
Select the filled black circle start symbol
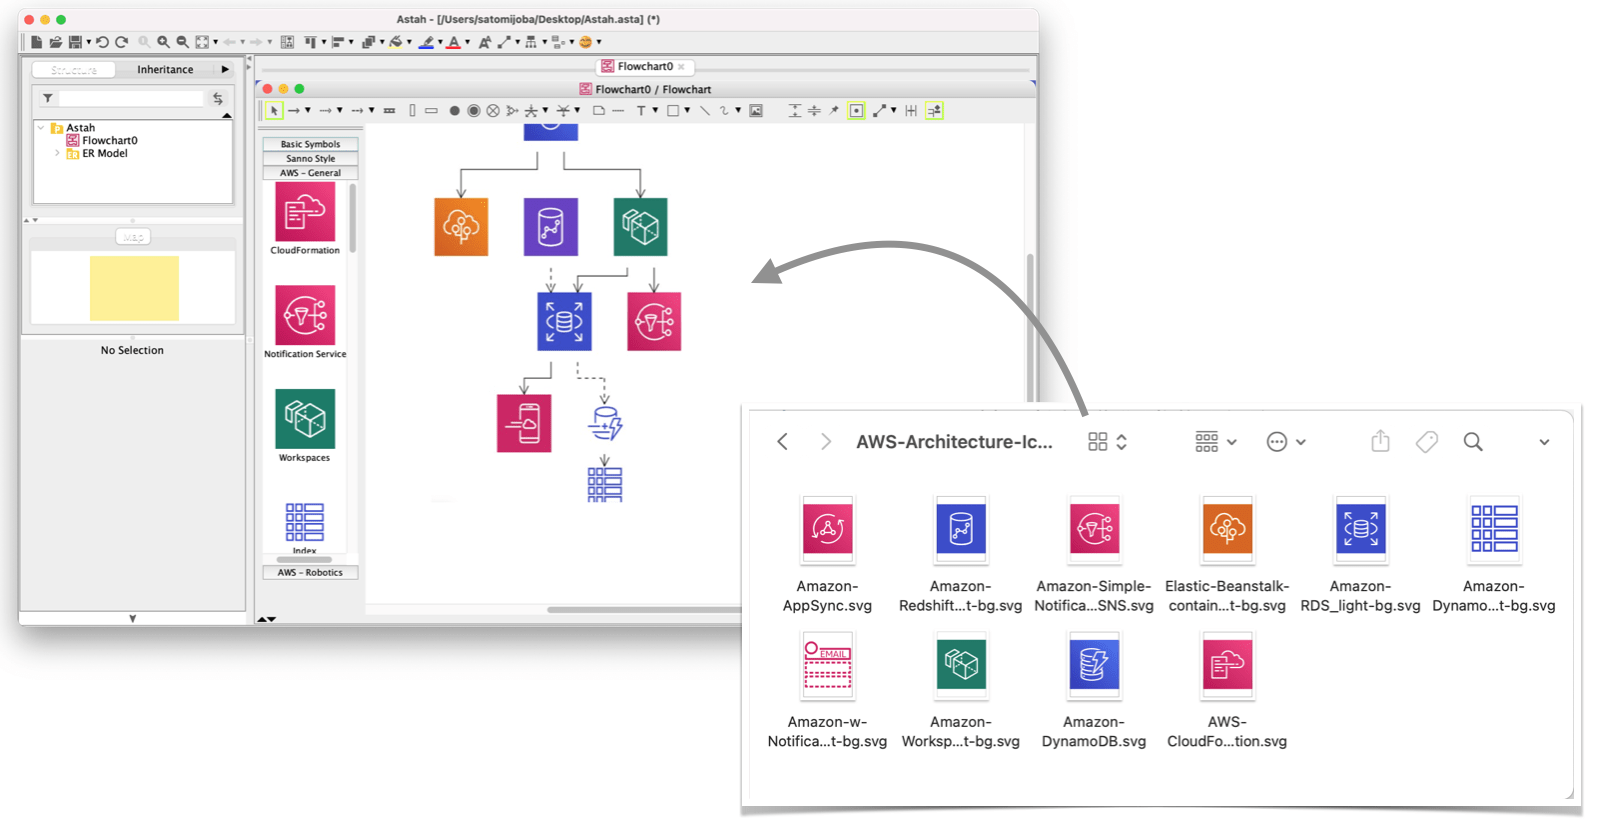454,111
